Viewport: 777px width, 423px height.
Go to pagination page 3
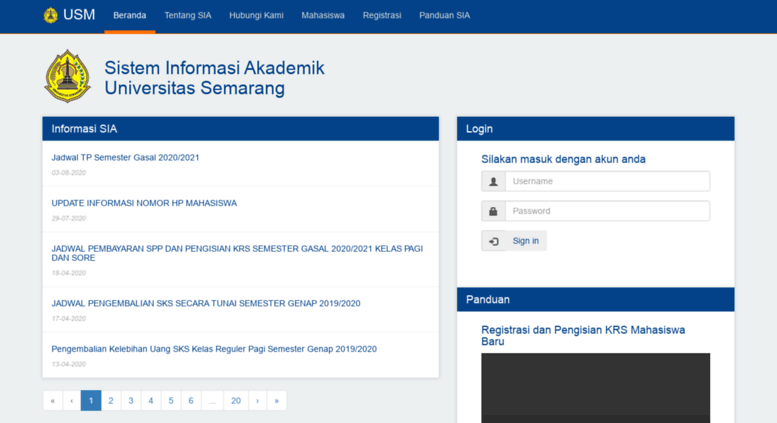(x=131, y=401)
